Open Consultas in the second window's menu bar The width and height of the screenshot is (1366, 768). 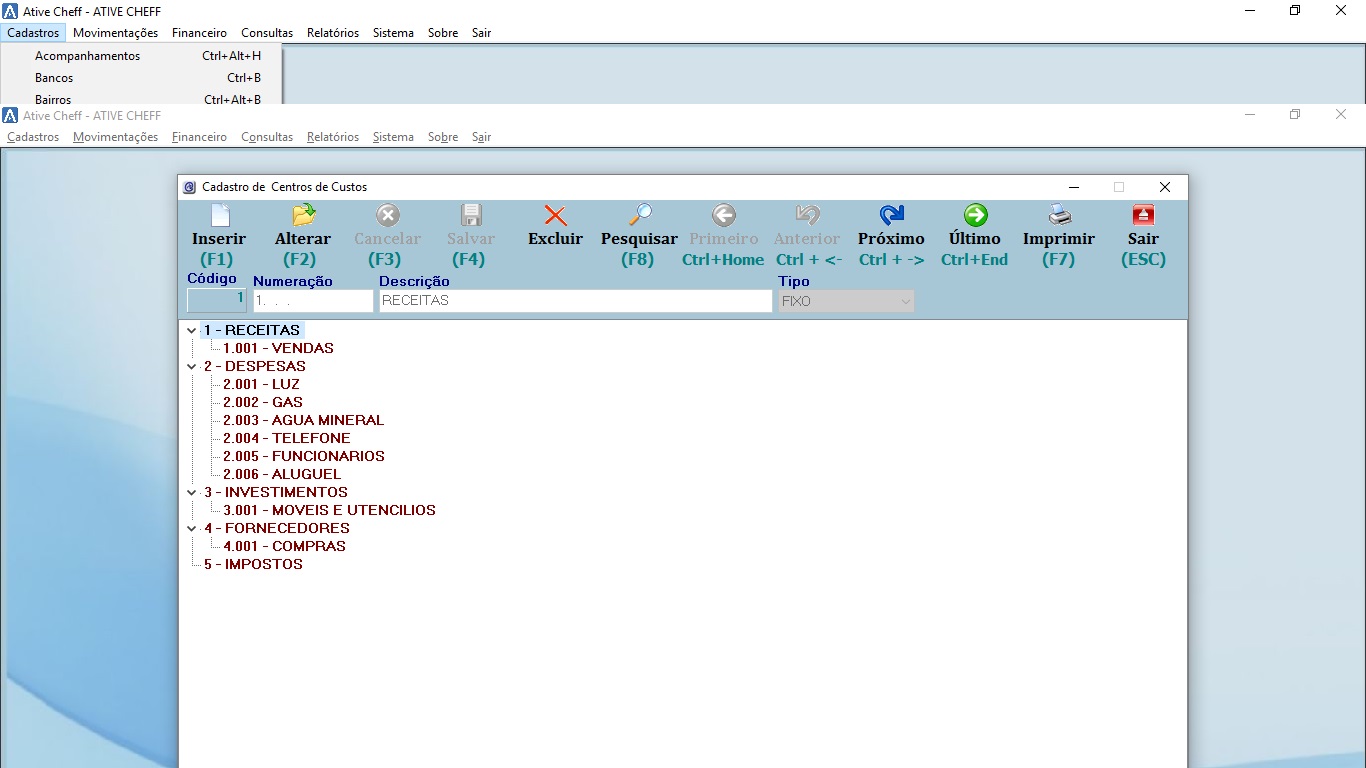(267, 137)
